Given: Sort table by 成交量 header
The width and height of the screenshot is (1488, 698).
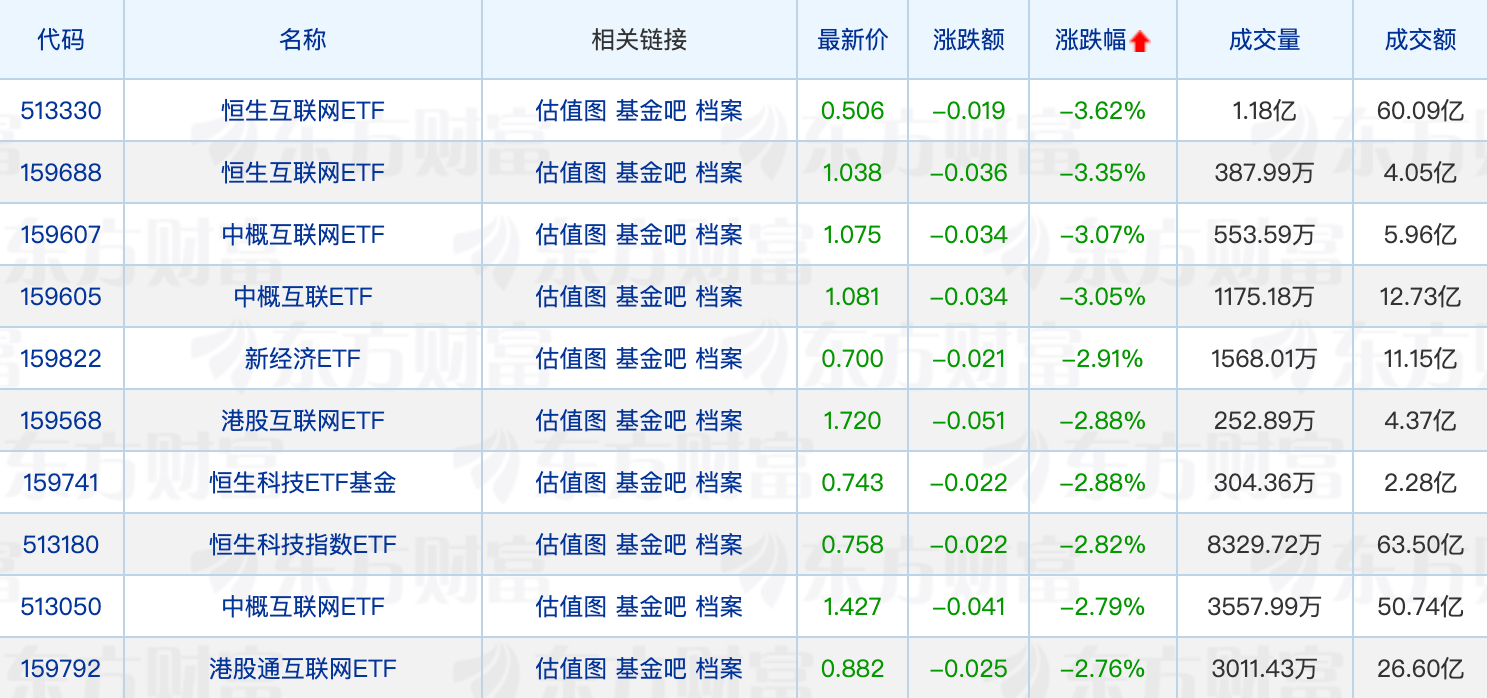Looking at the screenshot, I should (1264, 41).
